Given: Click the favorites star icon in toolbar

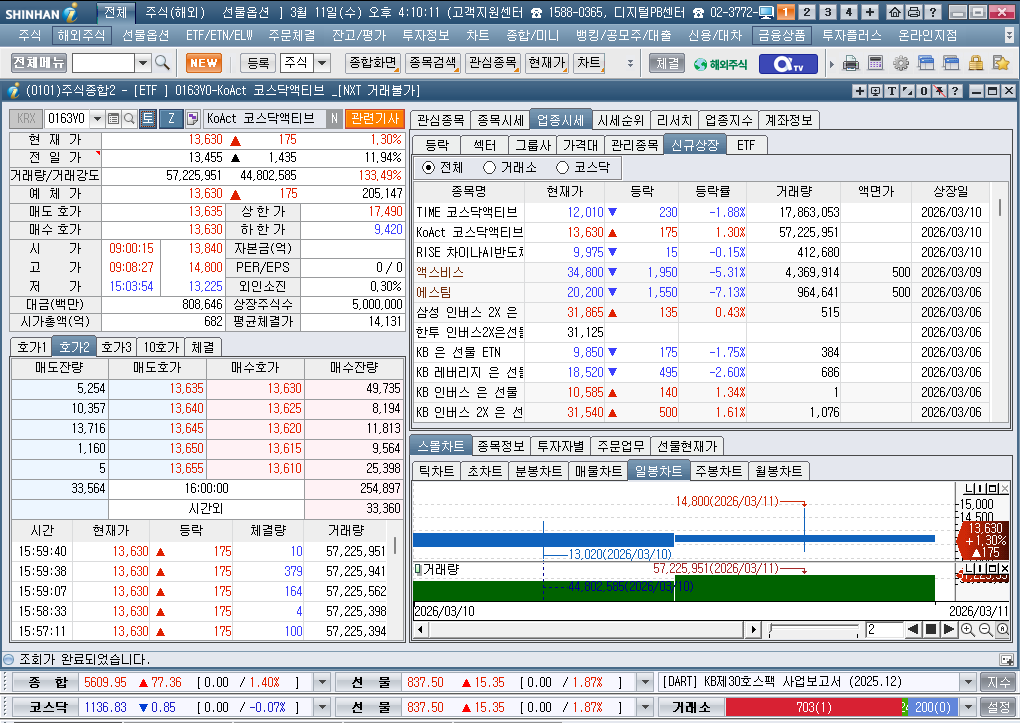Looking at the screenshot, I should (1000, 63).
